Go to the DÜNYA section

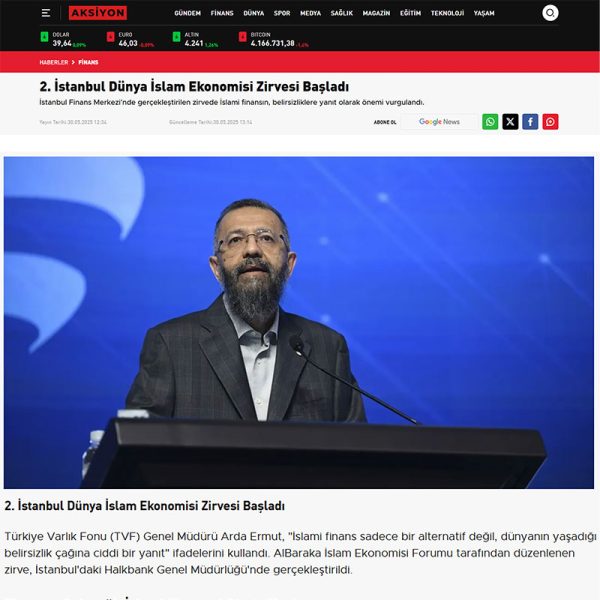tap(254, 13)
